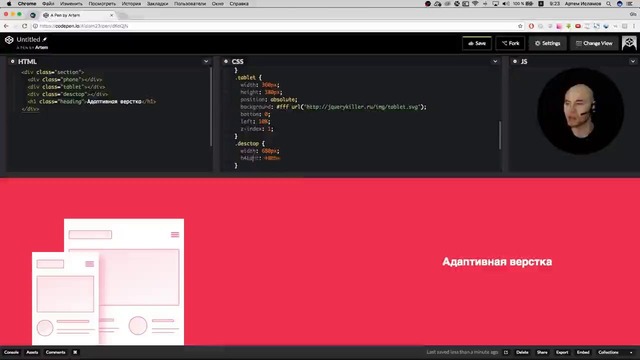Open the link icon beside Delete in footer
This screenshot has height=360, width=640.
(x=506, y=352)
